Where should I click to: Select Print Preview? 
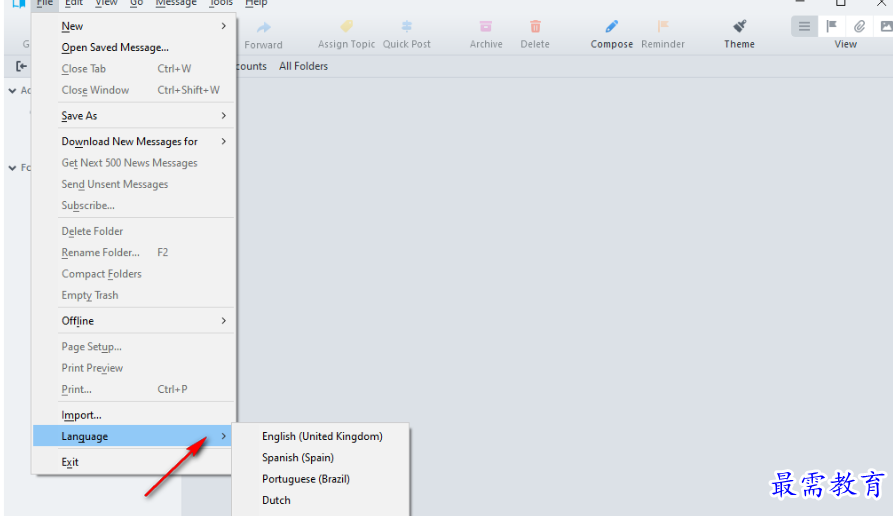tap(134, 368)
